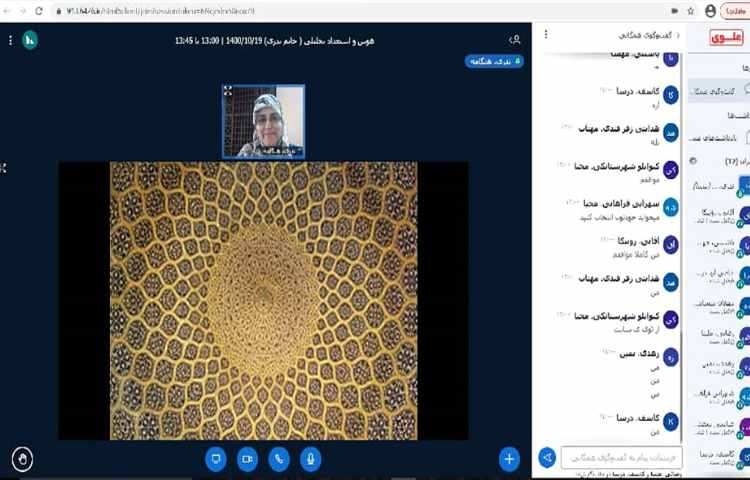Select the presenter webcam video tile
This screenshot has height=480, width=750.
tap(263, 121)
